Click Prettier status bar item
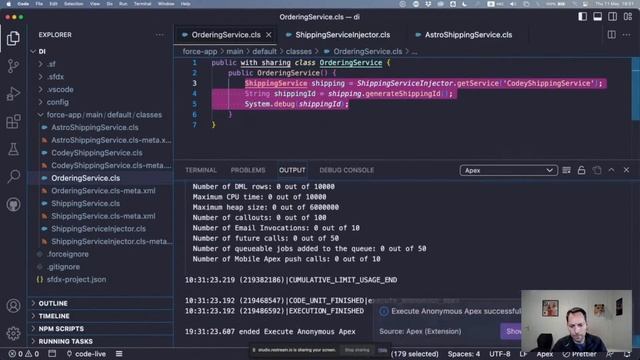Viewport: 640px width, 360px height. click(x=580, y=354)
